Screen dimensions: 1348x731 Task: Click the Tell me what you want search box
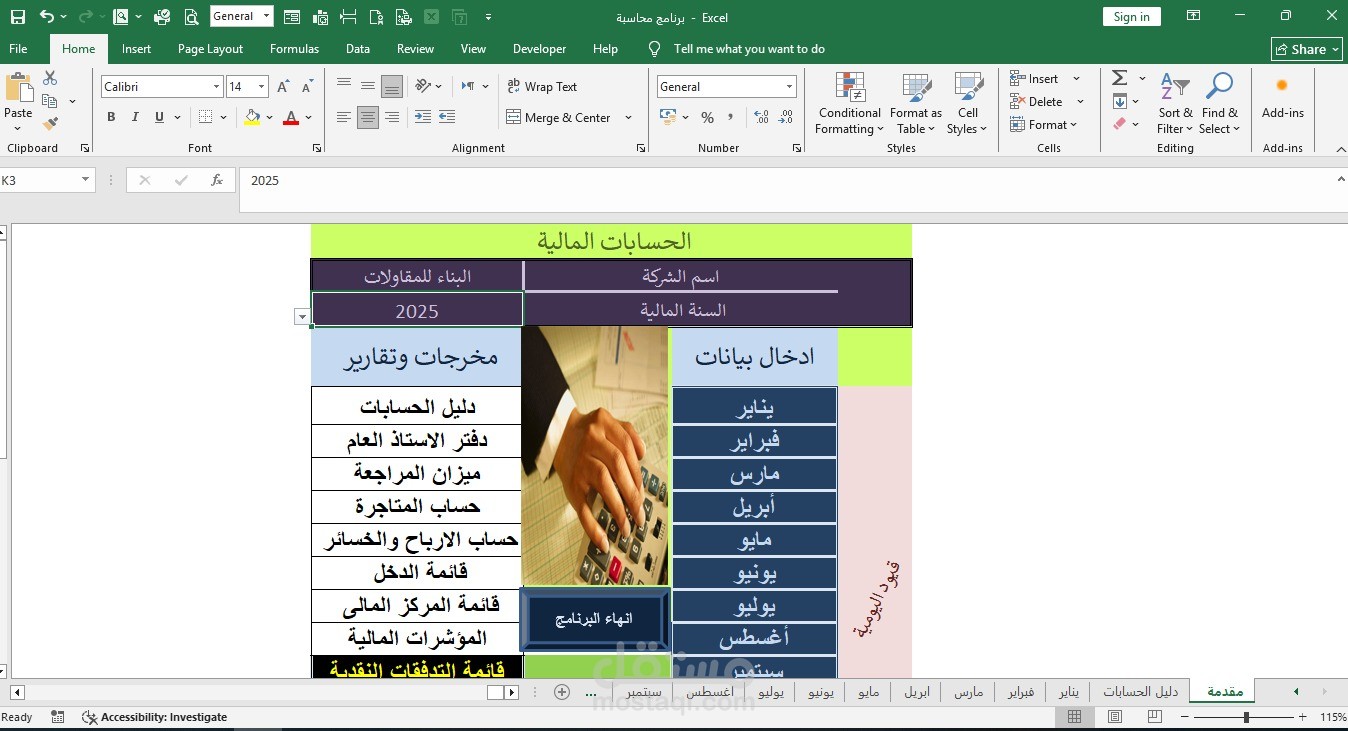pos(749,49)
